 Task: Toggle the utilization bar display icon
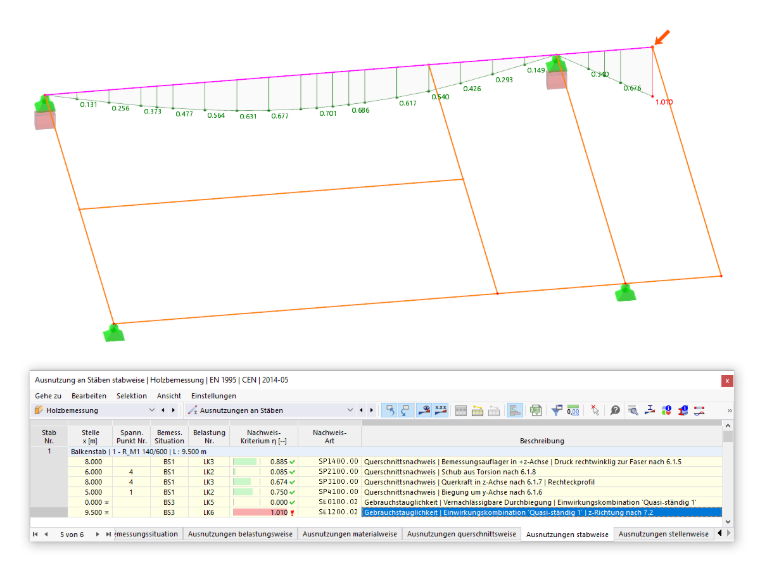tap(514, 411)
